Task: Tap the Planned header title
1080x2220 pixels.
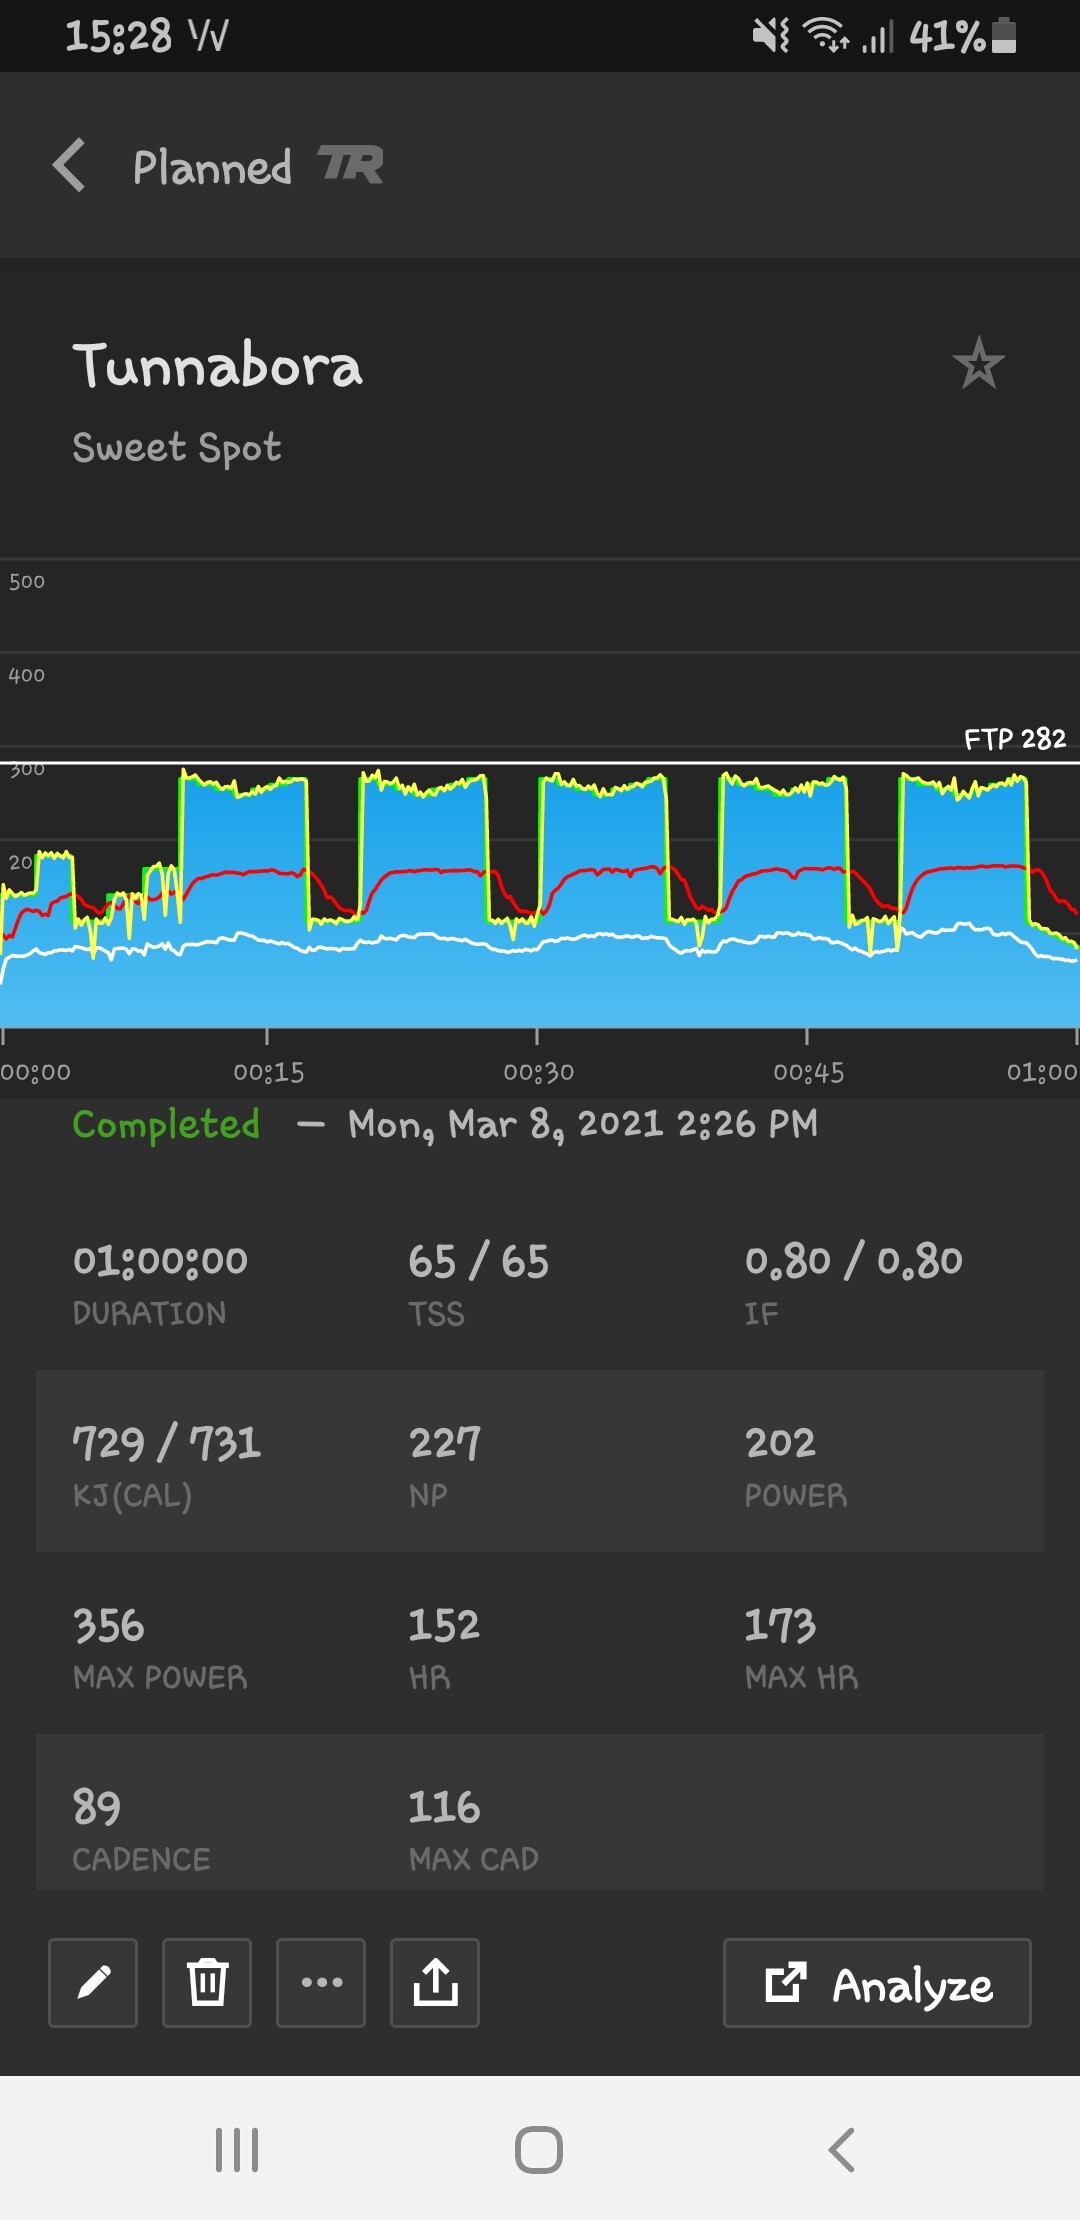Action: 212,167
